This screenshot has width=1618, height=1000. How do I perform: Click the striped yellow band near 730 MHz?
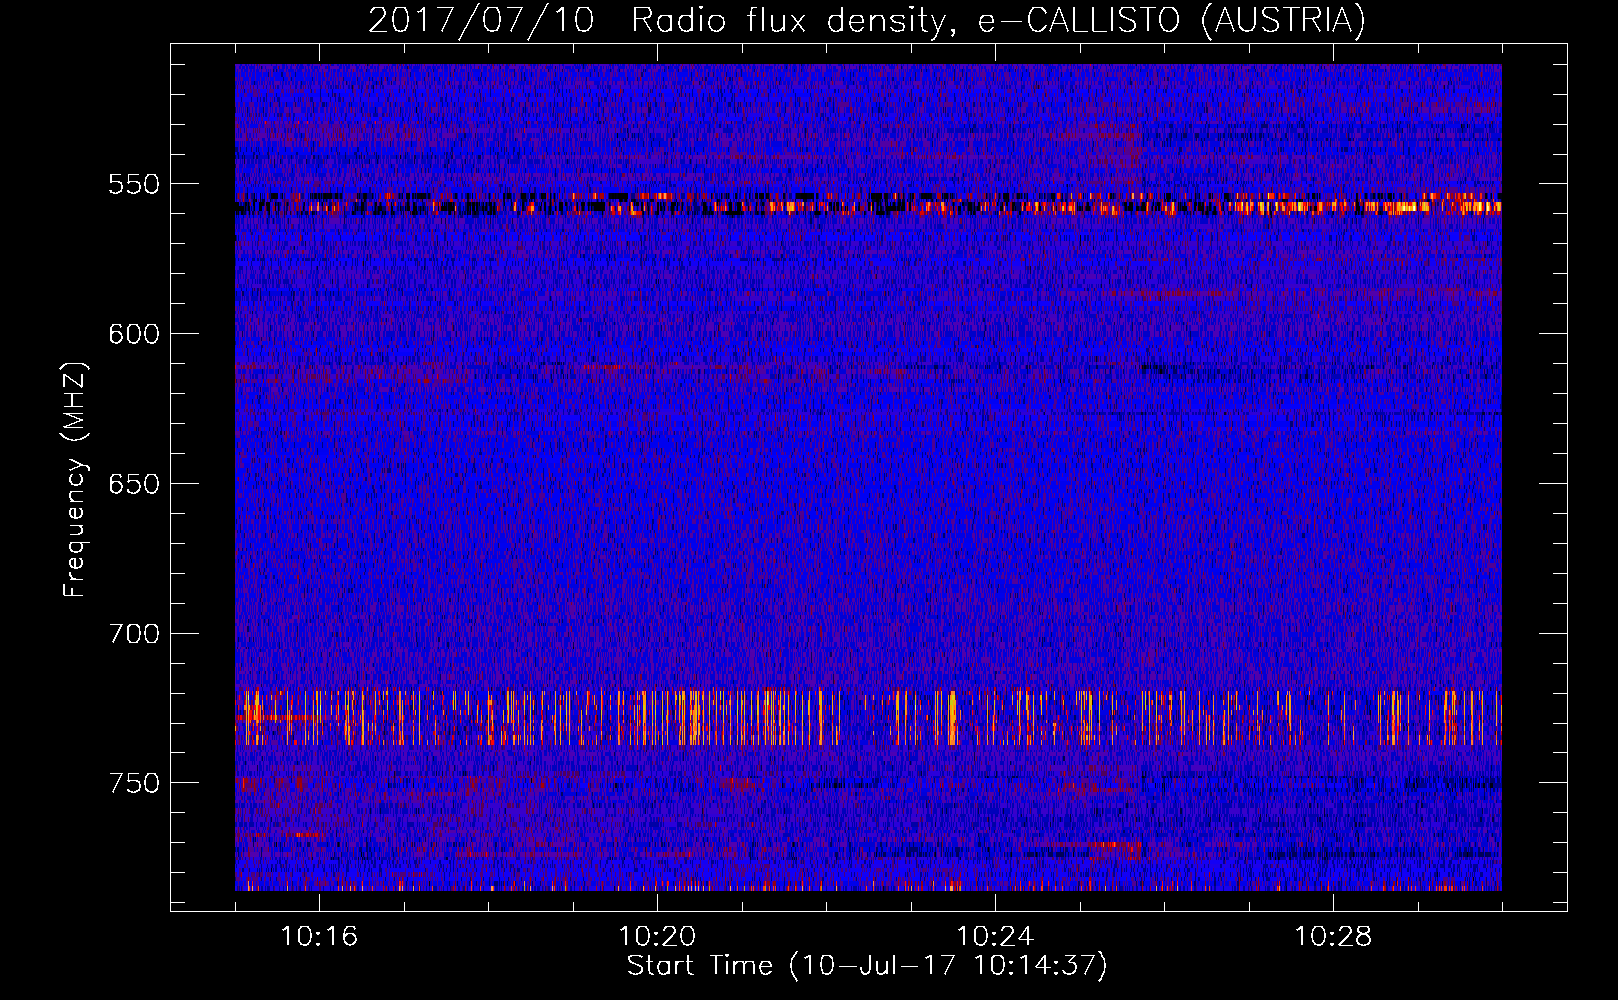pos(868,717)
